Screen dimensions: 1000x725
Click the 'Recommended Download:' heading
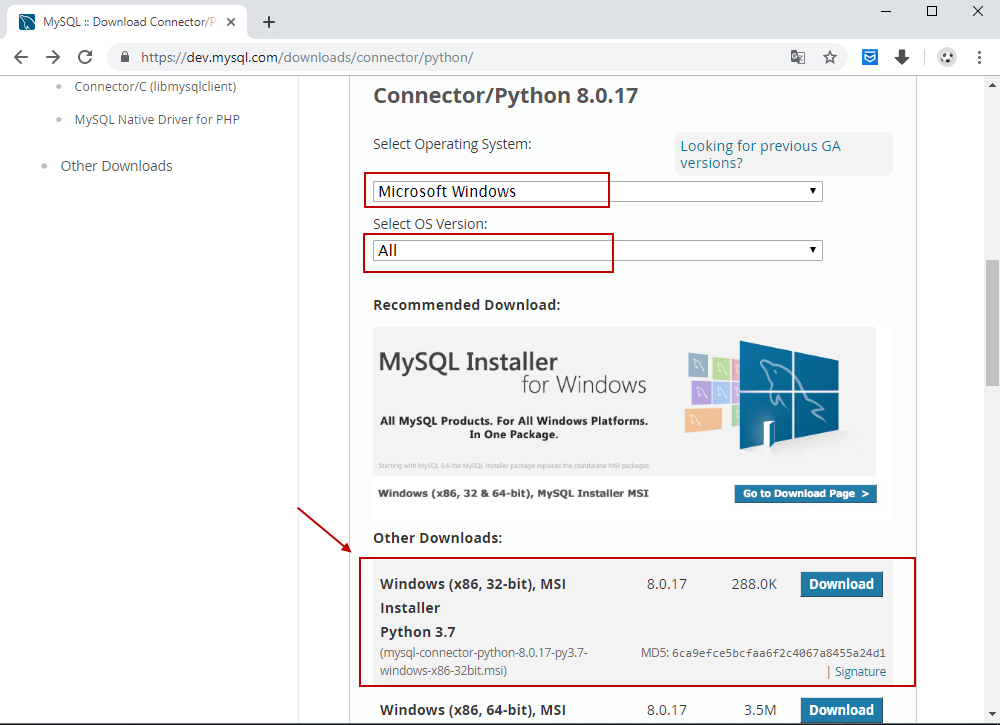pos(467,305)
